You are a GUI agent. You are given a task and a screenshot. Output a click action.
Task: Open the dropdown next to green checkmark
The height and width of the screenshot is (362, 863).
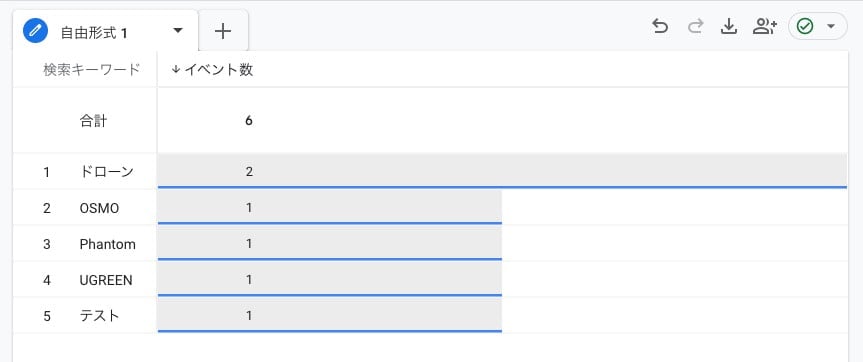click(x=831, y=26)
